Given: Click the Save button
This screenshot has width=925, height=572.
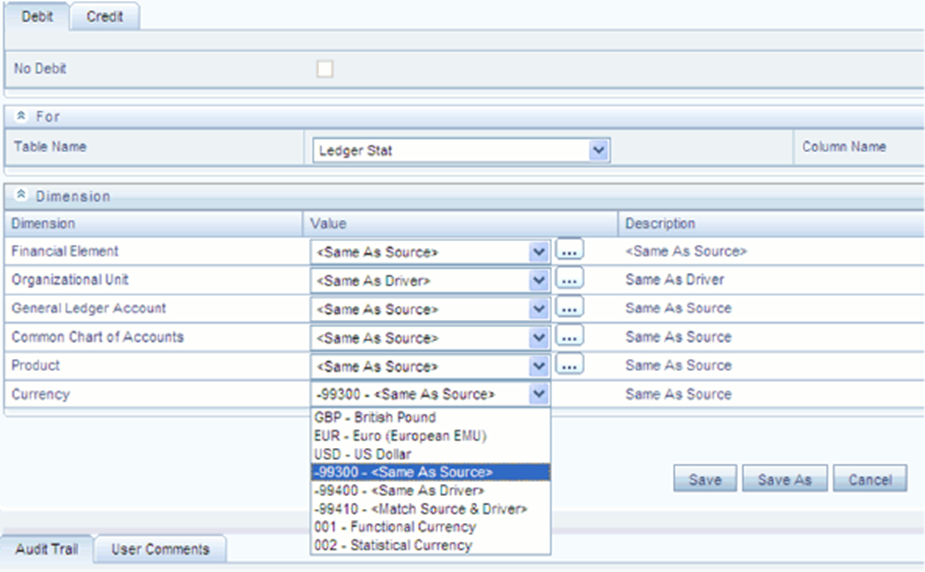Looking at the screenshot, I should coord(705,479).
